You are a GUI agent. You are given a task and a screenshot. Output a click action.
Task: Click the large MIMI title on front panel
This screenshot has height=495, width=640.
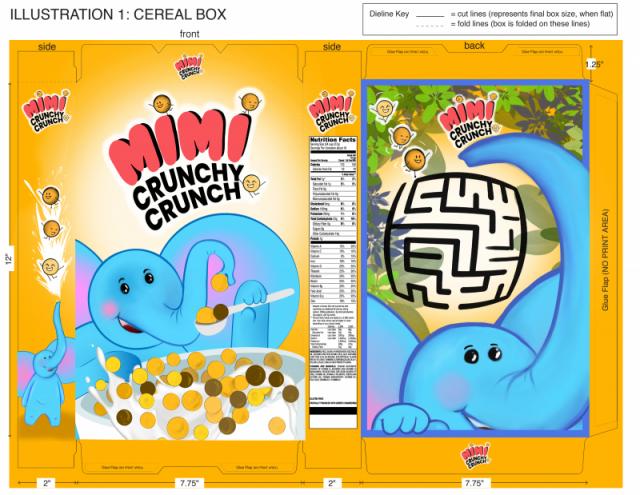point(180,145)
